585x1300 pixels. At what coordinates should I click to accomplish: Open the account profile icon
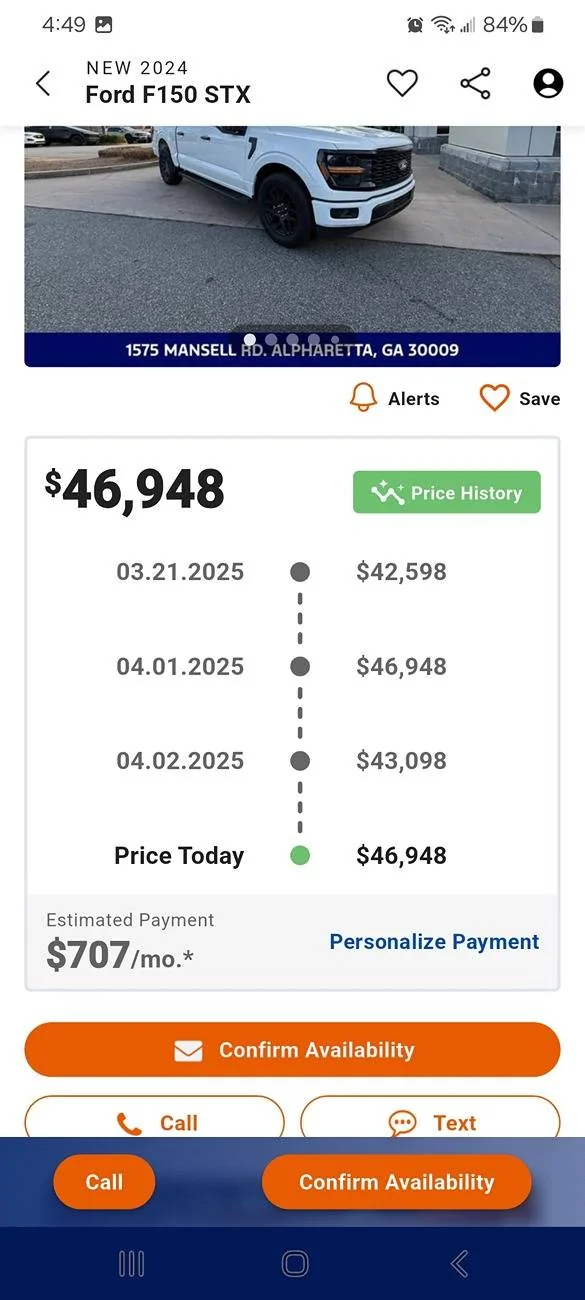tap(547, 84)
